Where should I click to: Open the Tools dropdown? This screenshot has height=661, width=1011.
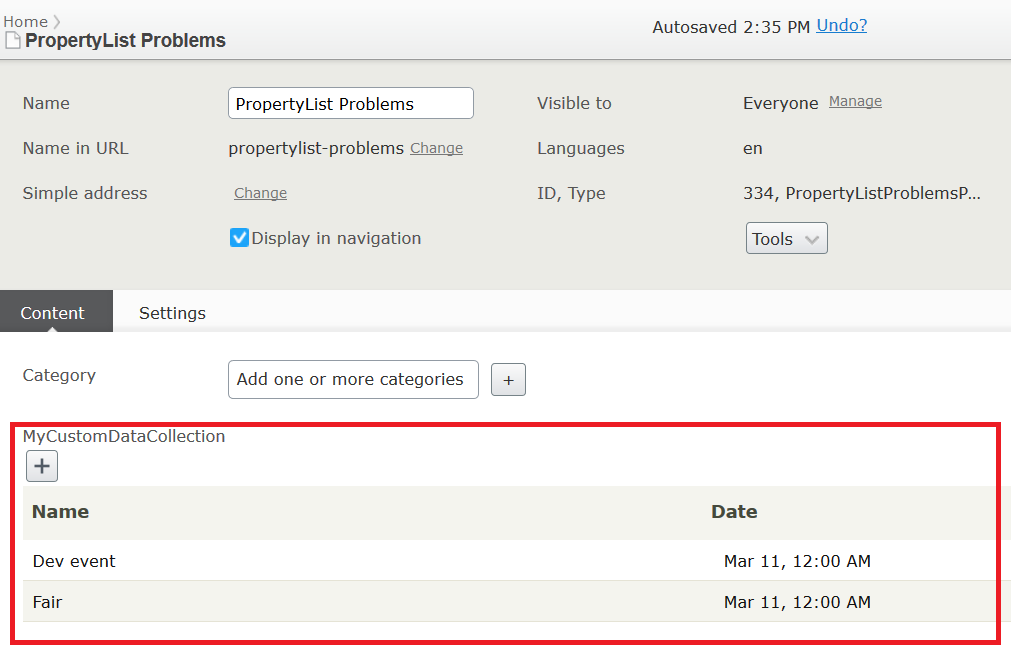pos(786,239)
